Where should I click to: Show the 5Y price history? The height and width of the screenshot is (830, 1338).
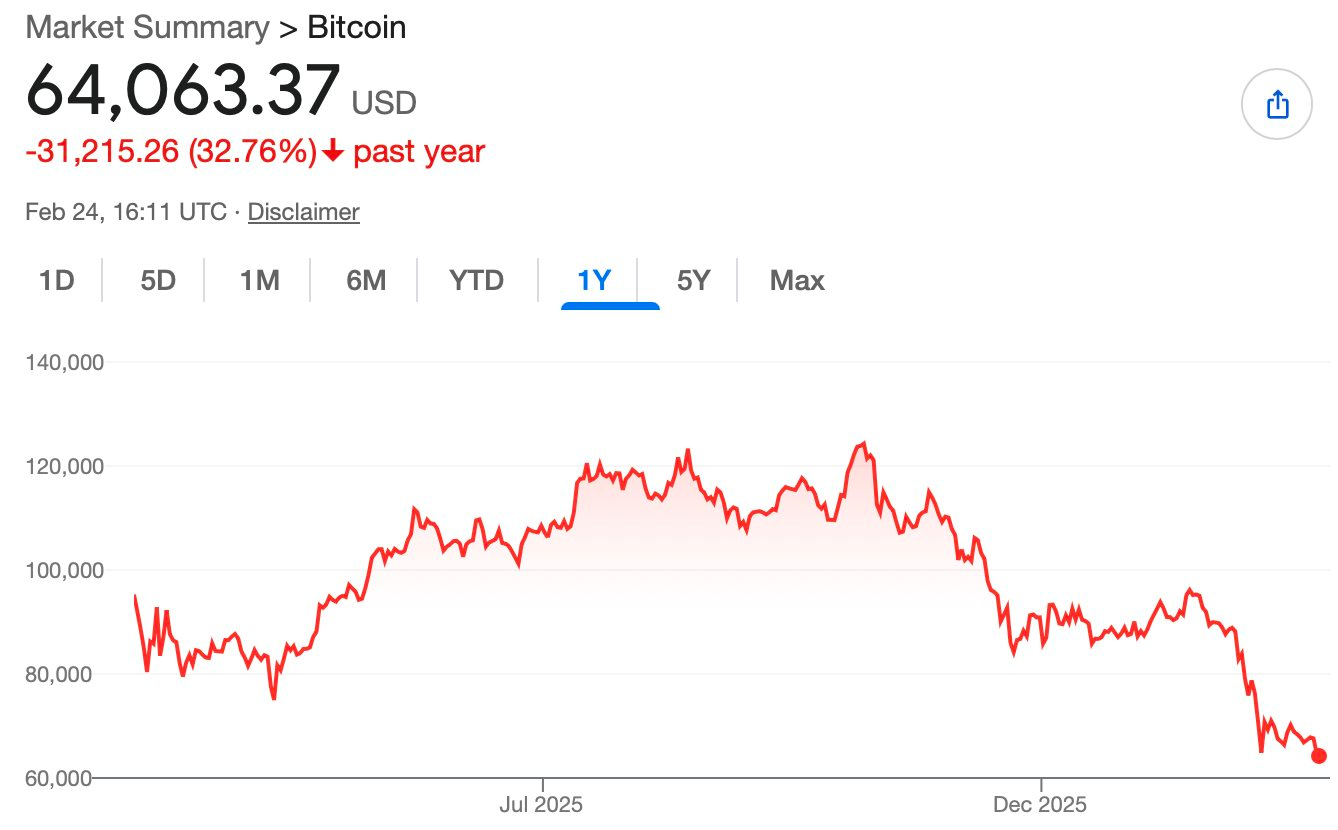(692, 281)
